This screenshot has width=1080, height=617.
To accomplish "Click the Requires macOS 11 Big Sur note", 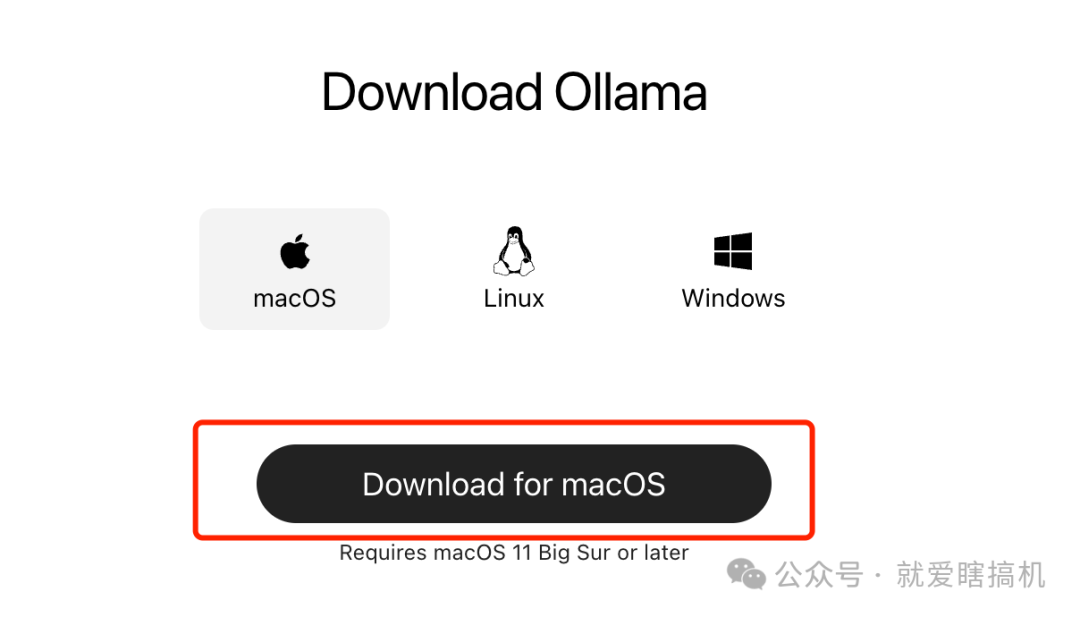I will (x=514, y=552).
